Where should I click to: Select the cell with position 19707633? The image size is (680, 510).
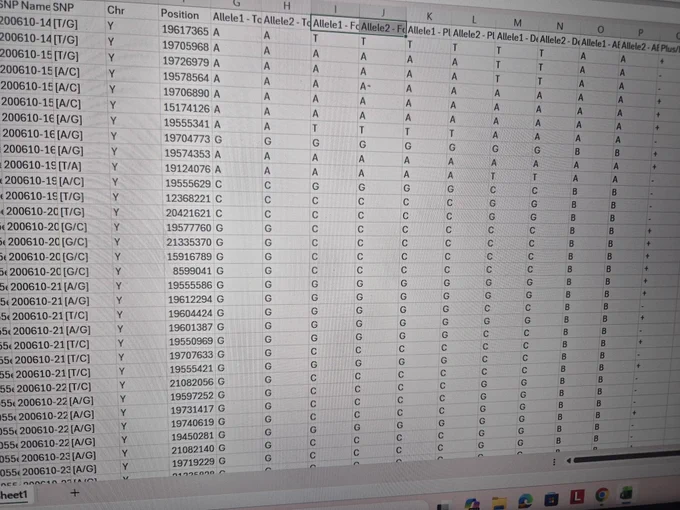point(192,355)
